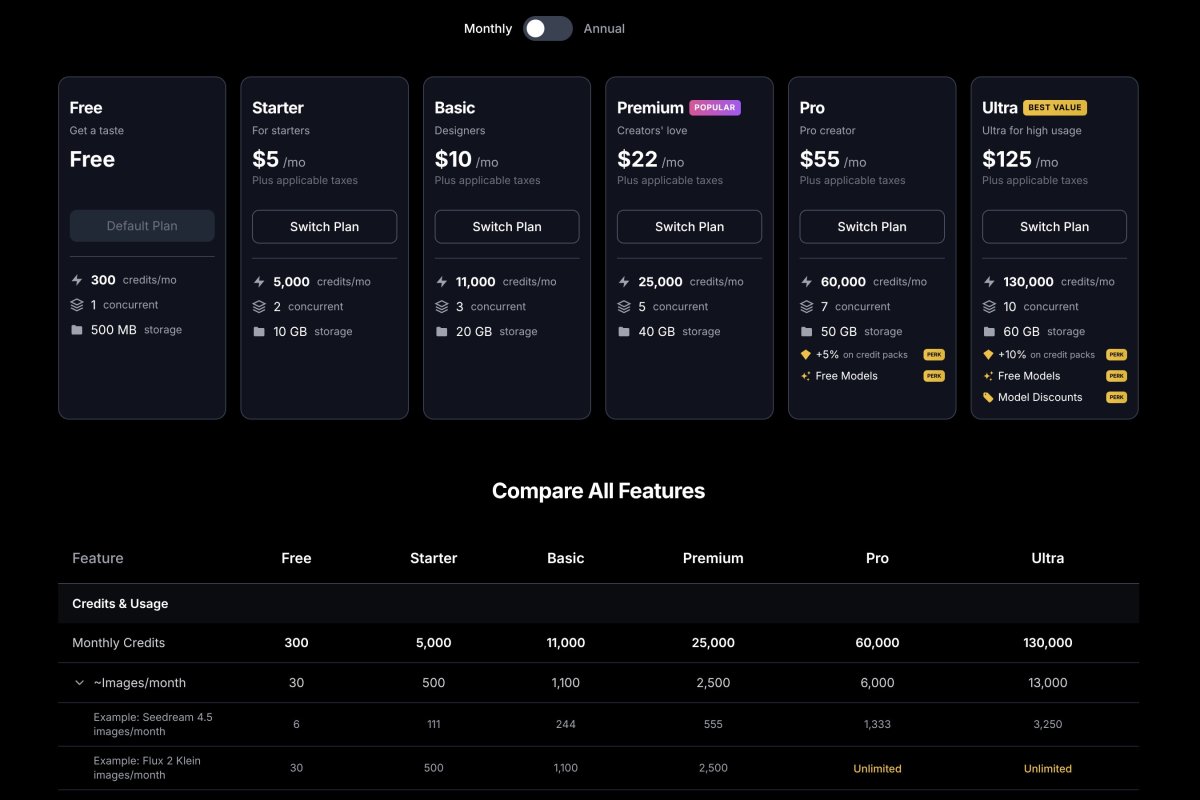Click the folder storage icon on Basic card
The width and height of the screenshot is (1200, 800).
pos(442,332)
